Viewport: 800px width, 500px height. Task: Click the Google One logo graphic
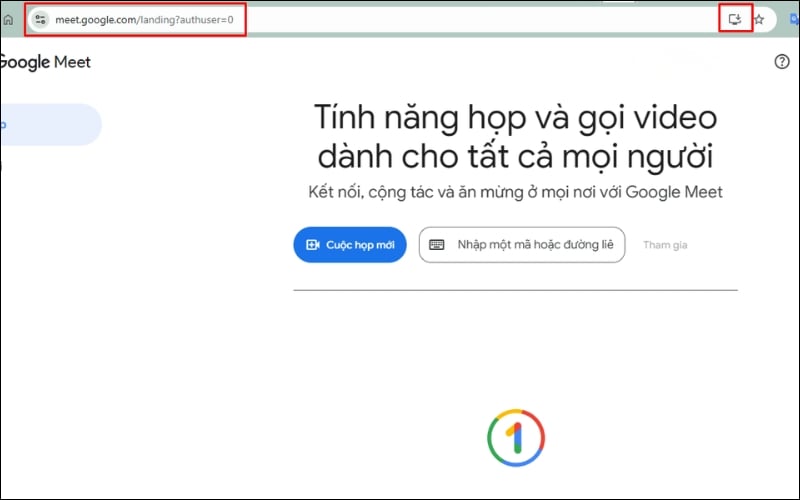click(x=516, y=437)
